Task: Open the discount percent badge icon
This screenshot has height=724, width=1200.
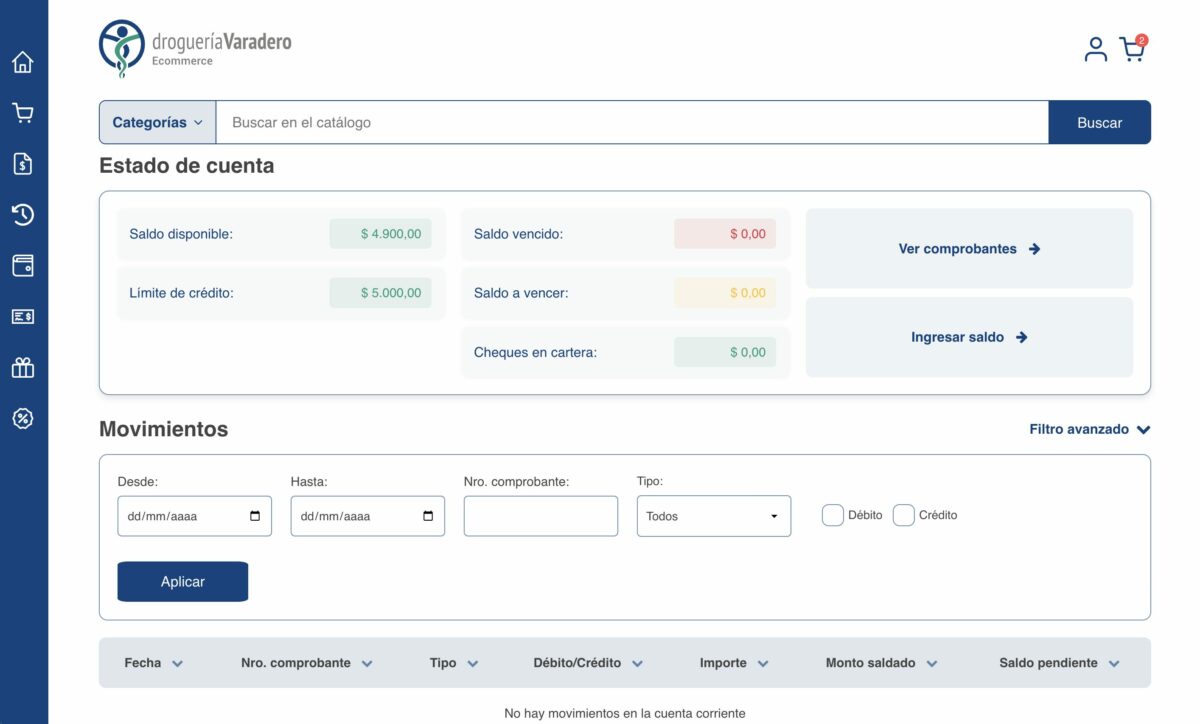Action: pyautogui.click(x=23, y=418)
